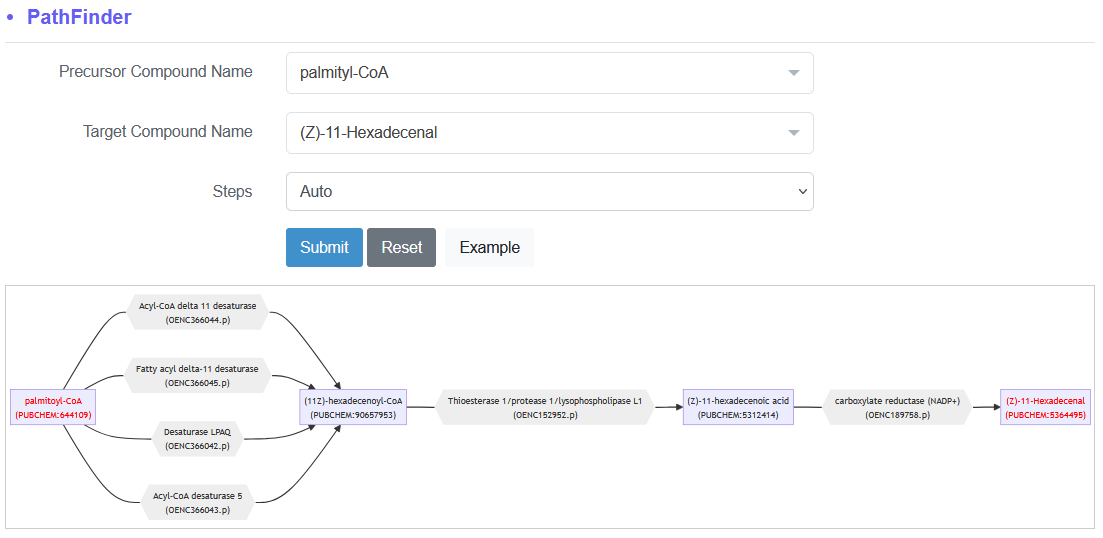Select the (Z)-11-hexadecenoic acid compound node
The width and height of the screenshot is (1103, 538).
tap(738, 408)
